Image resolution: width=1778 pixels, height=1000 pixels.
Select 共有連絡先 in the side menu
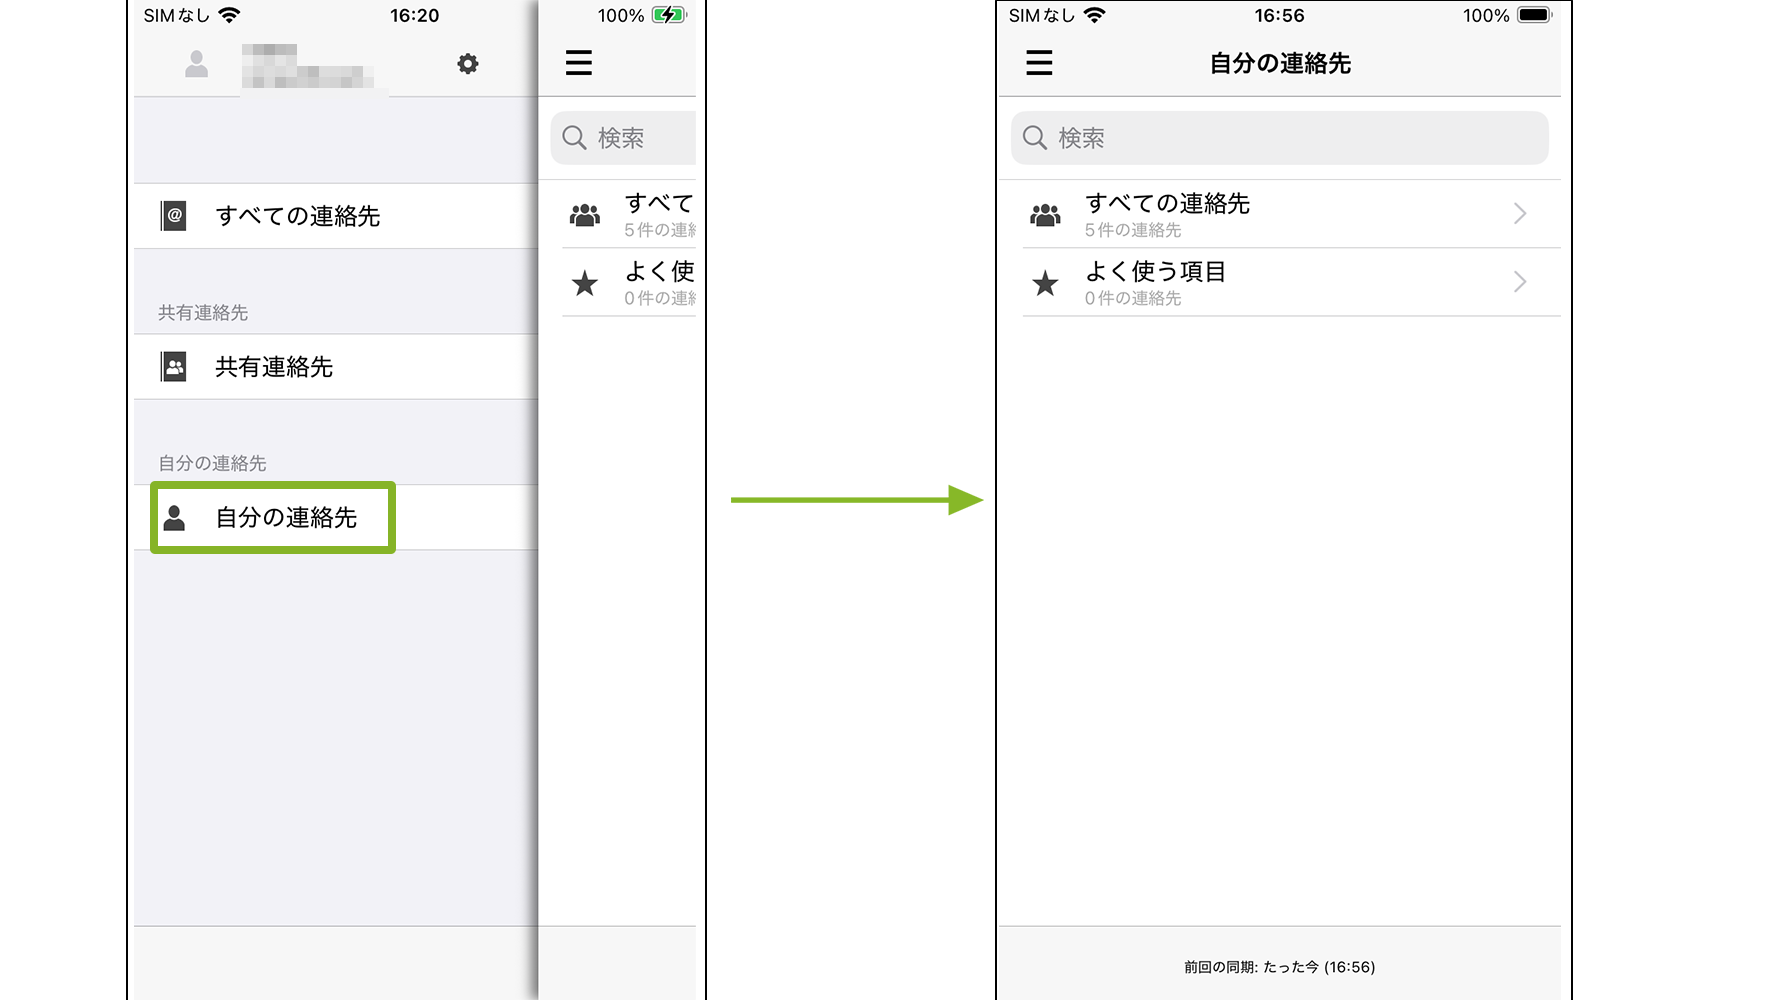(274, 367)
